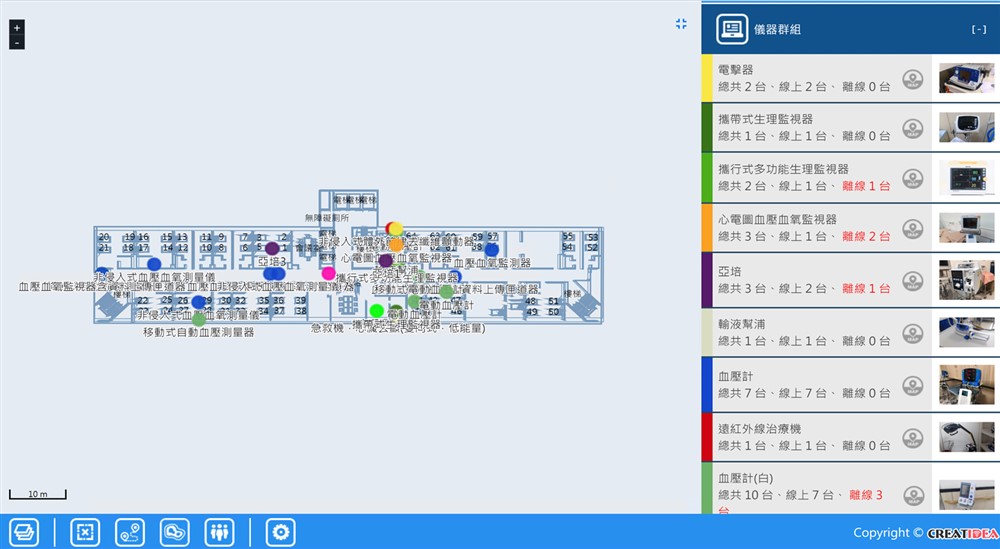
Task: Open the 攜行式多功能生理監視器 thumbnail image
Action: [966, 179]
